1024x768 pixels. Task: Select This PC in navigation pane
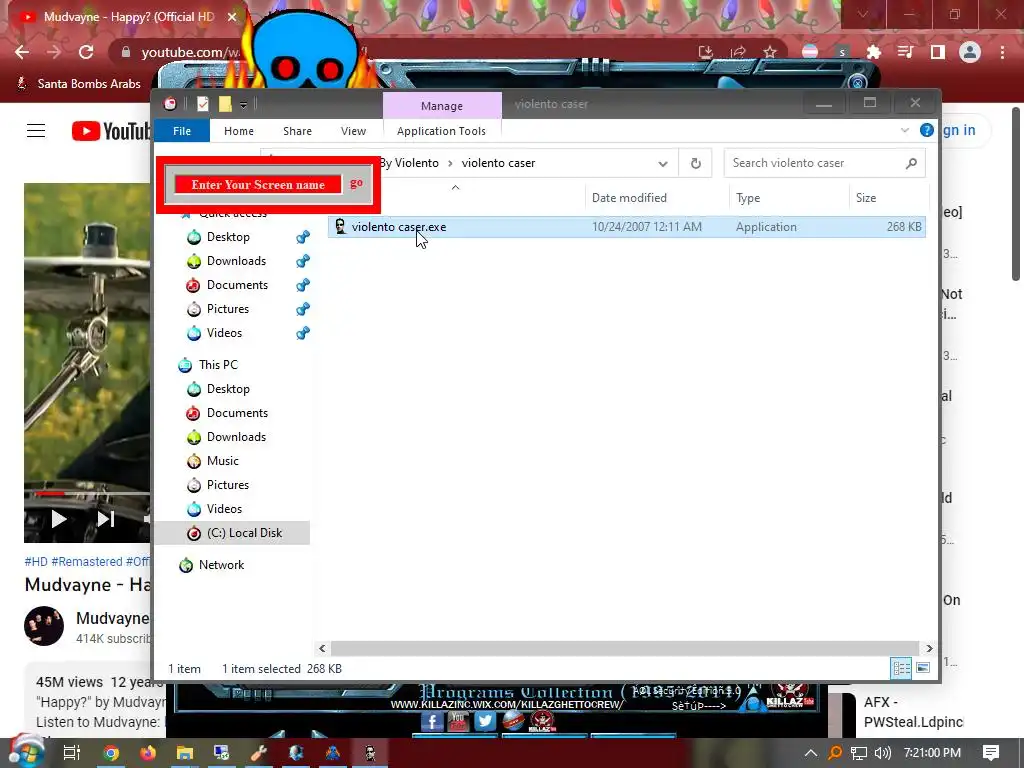tap(218, 365)
